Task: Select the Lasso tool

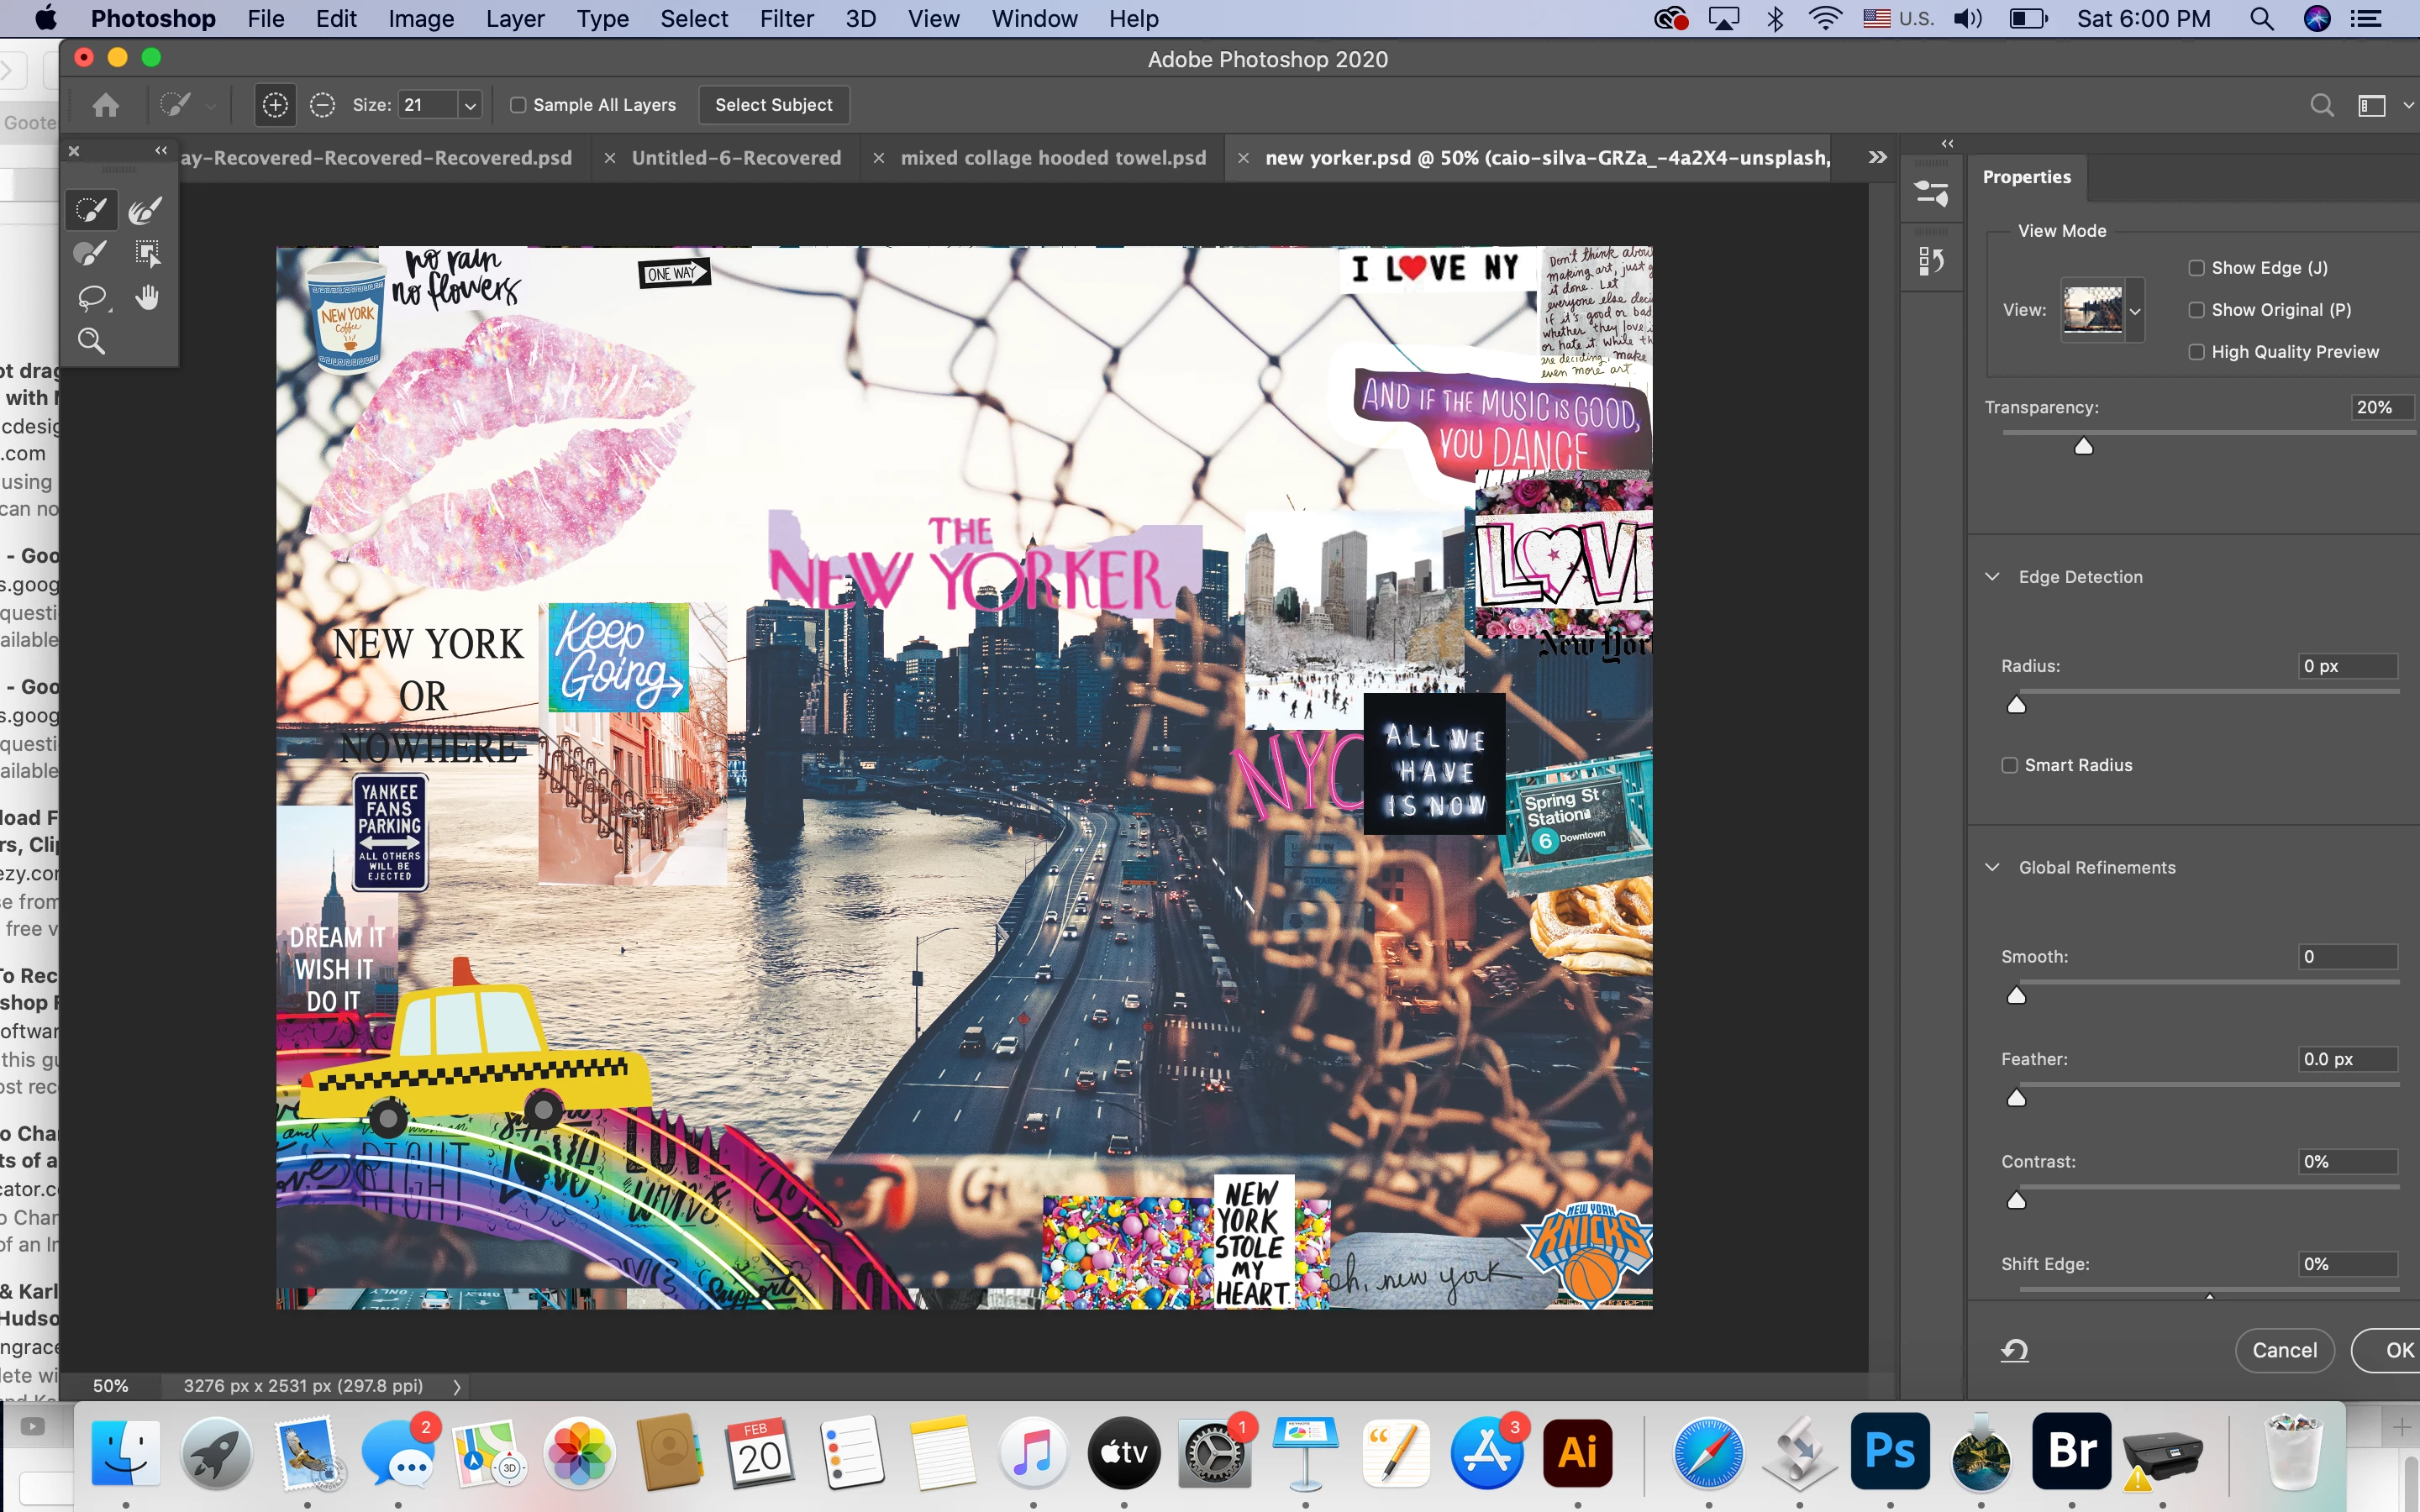Action: tap(92, 298)
